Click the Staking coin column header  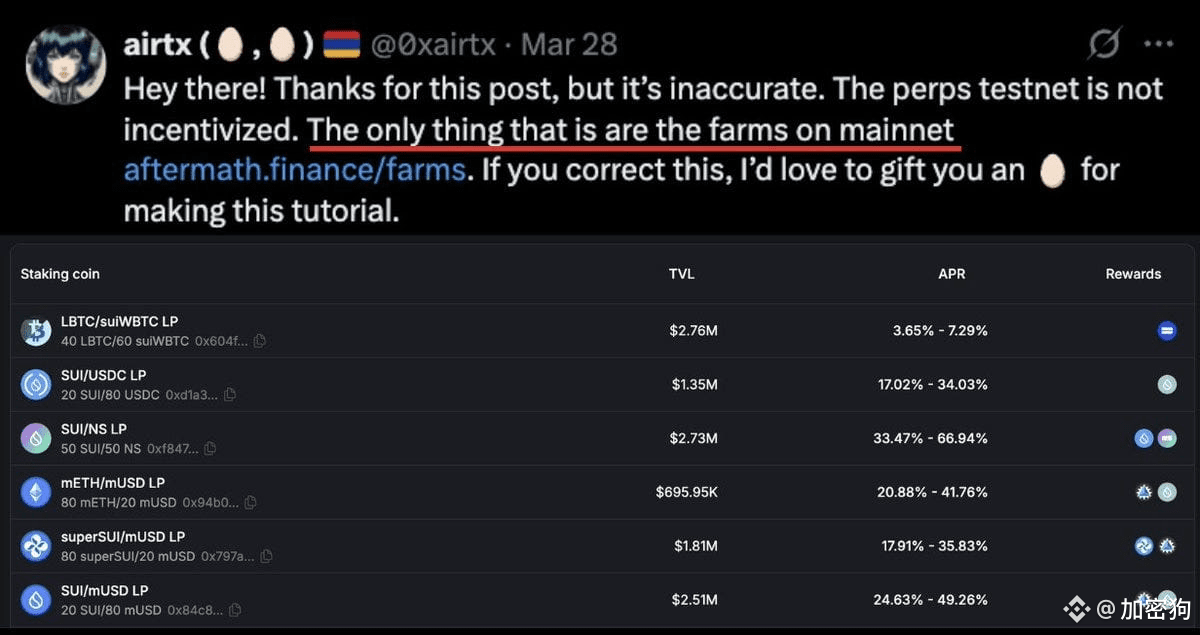tap(60, 274)
